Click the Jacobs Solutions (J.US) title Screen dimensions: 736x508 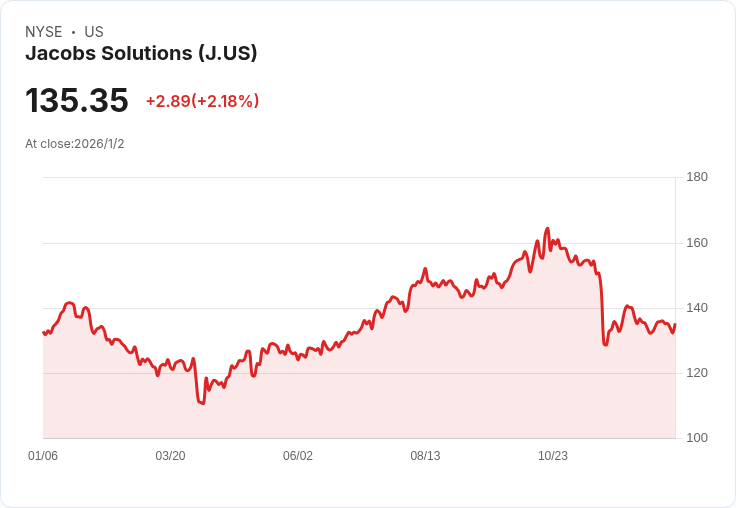(x=141, y=53)
